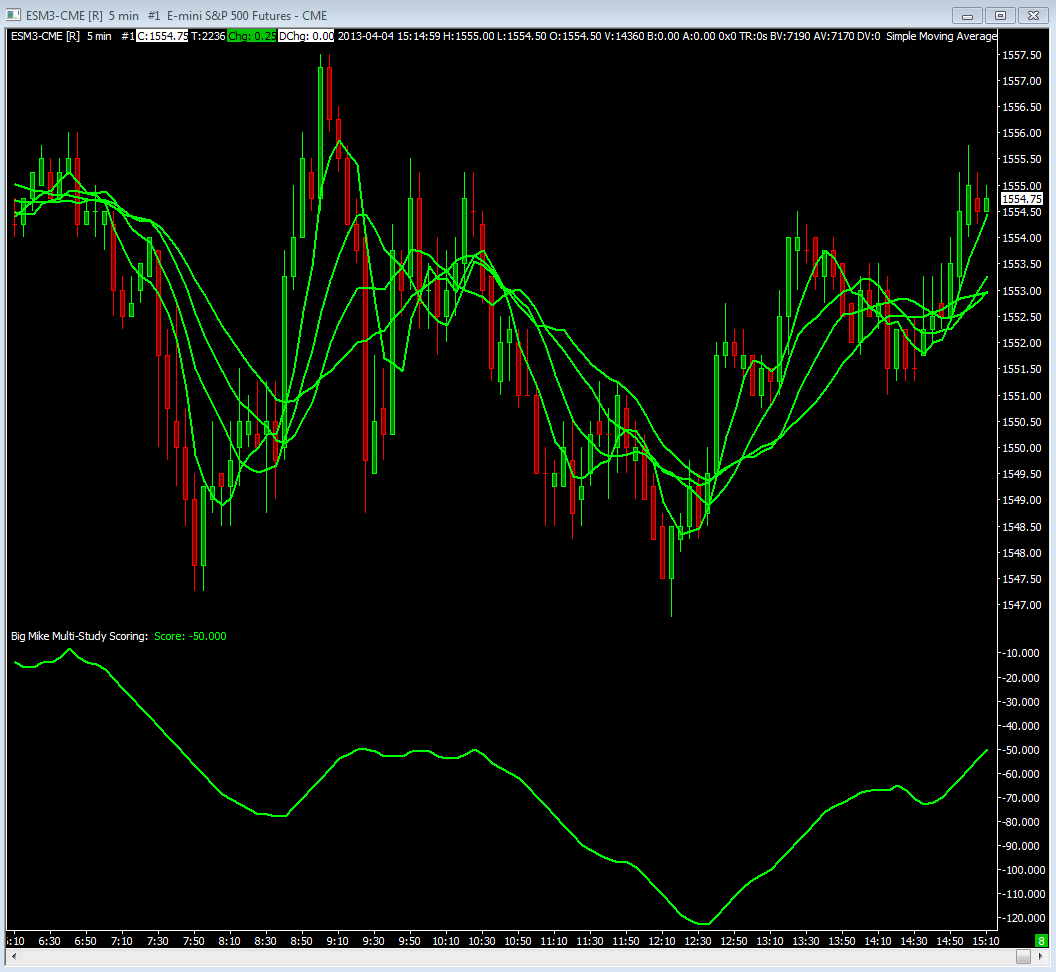Image resolution: width=1056 pixels, height=972 pixels.
Task: Select the C:1554.75 close value in header
Action: (x=162, y=36)
